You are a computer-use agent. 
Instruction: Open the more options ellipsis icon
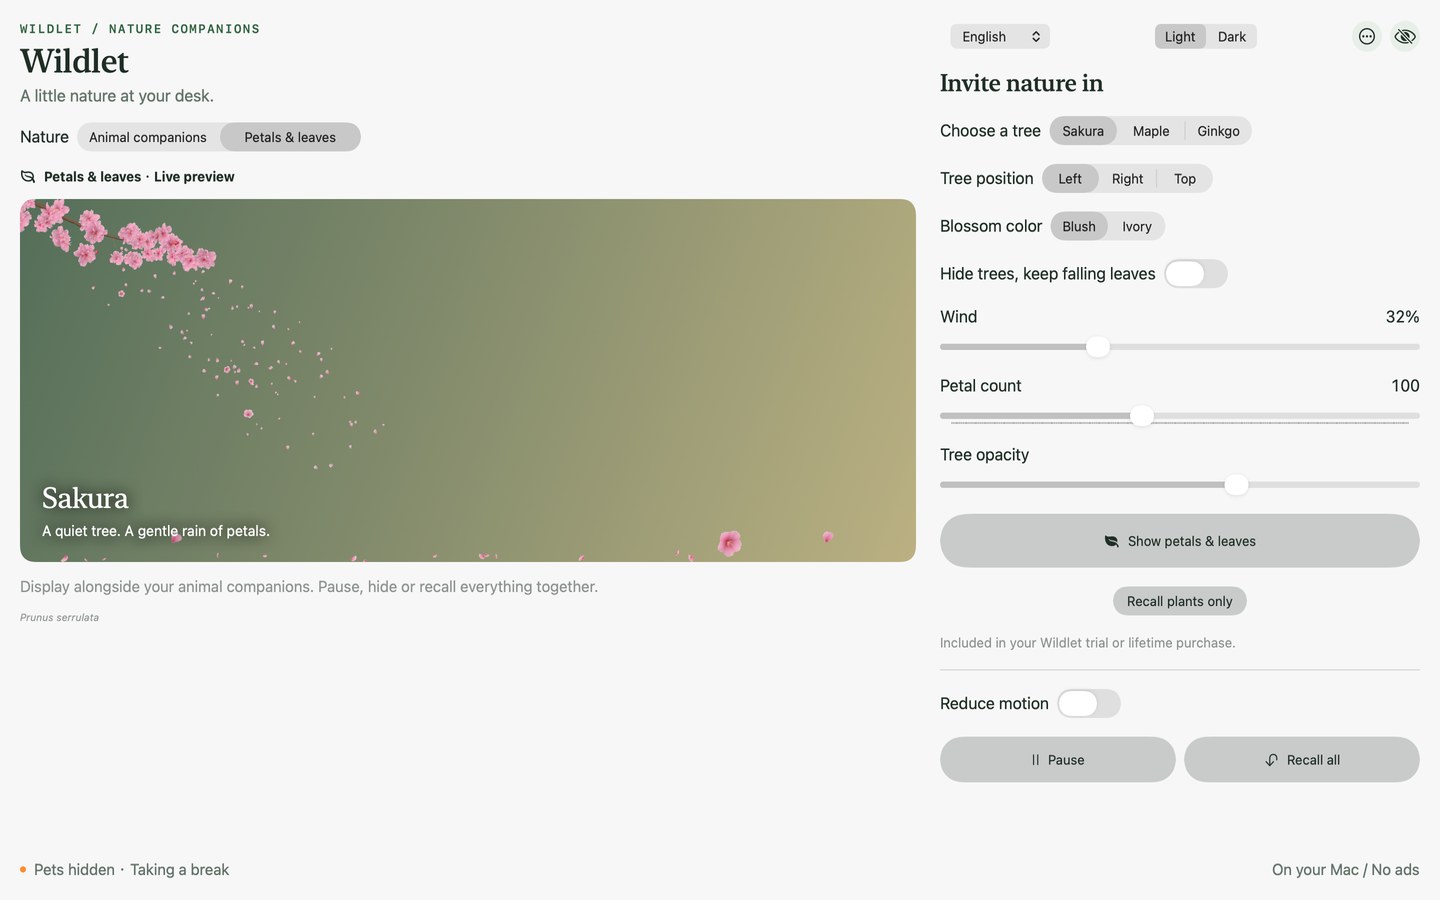coord(1366,37)
